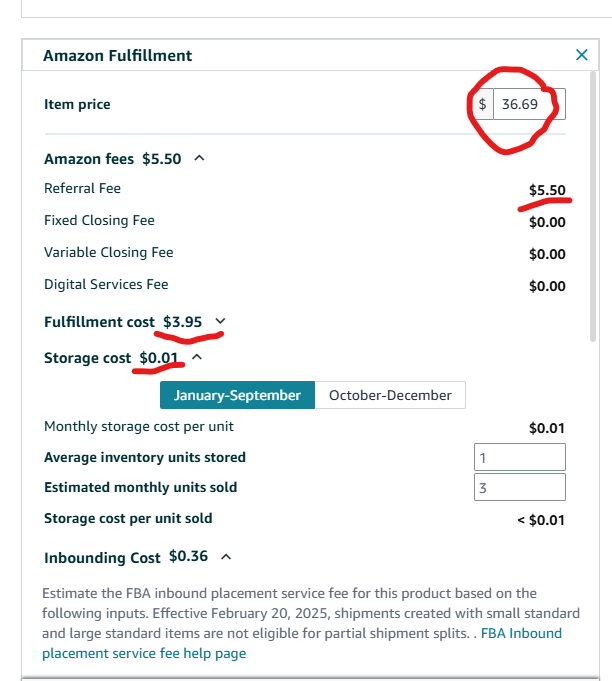Image resolution: width=612 pixels, height=681 pixels.
Task: Click the $5.50 Referral Fee amount
Action: [547, 190]
